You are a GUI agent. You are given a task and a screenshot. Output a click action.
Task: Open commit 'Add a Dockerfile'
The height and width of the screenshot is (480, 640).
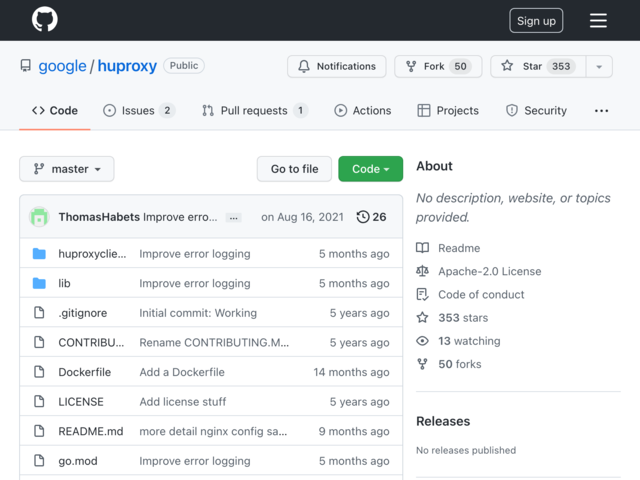tap(182, 372)
